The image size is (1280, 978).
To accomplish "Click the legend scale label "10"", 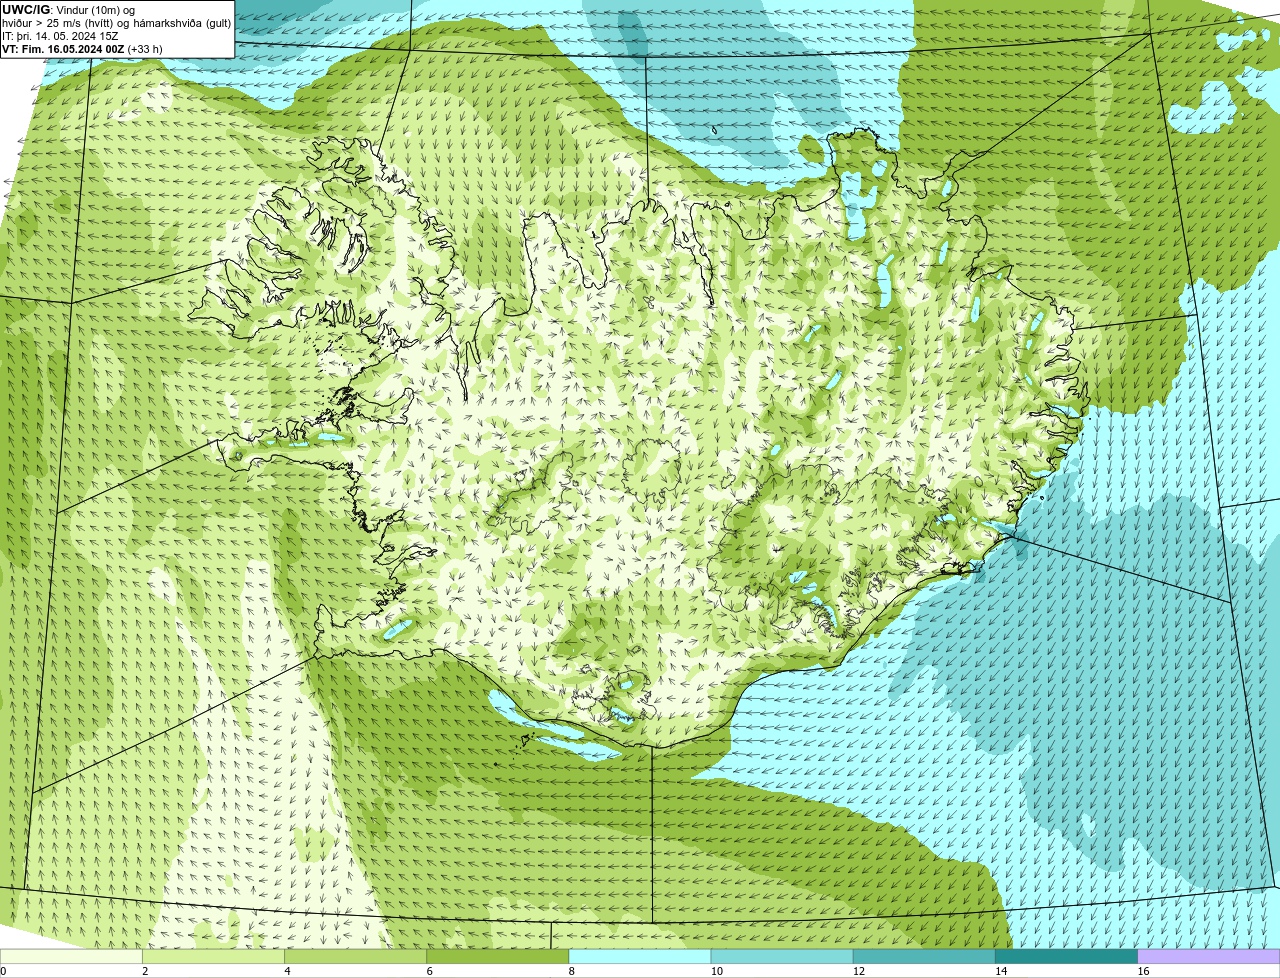I will point(716,971).
